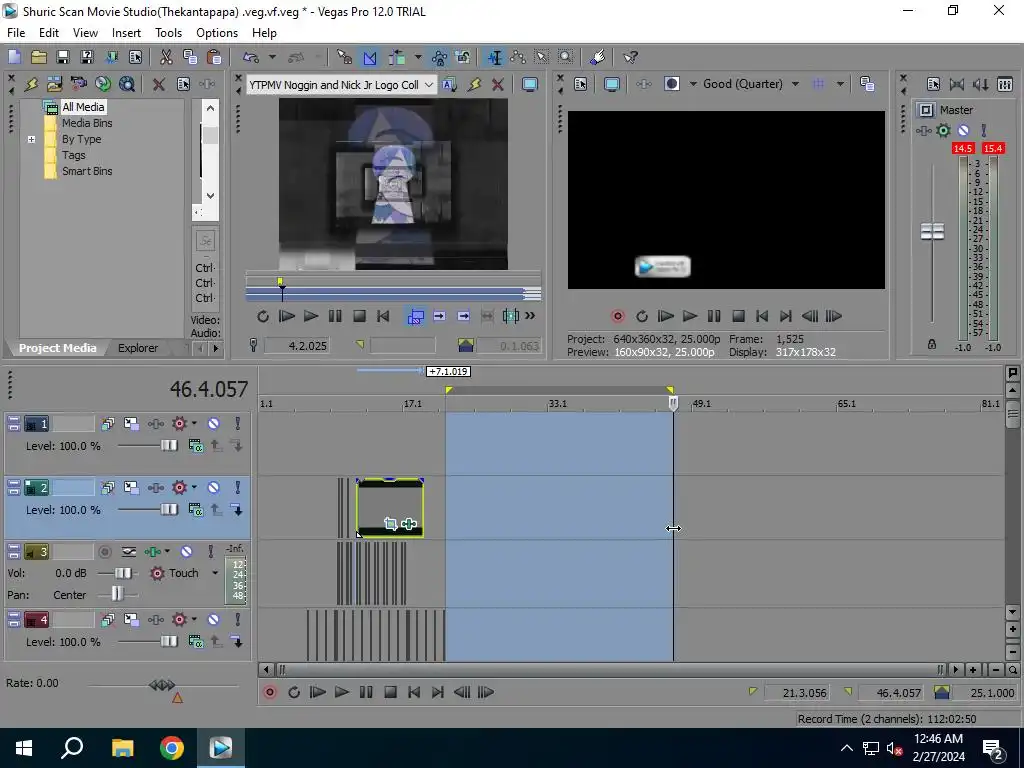This screenshot has width=1024, height=768.
Task: Open the Undo history dropdown arrow
Action: pos(272,57)
